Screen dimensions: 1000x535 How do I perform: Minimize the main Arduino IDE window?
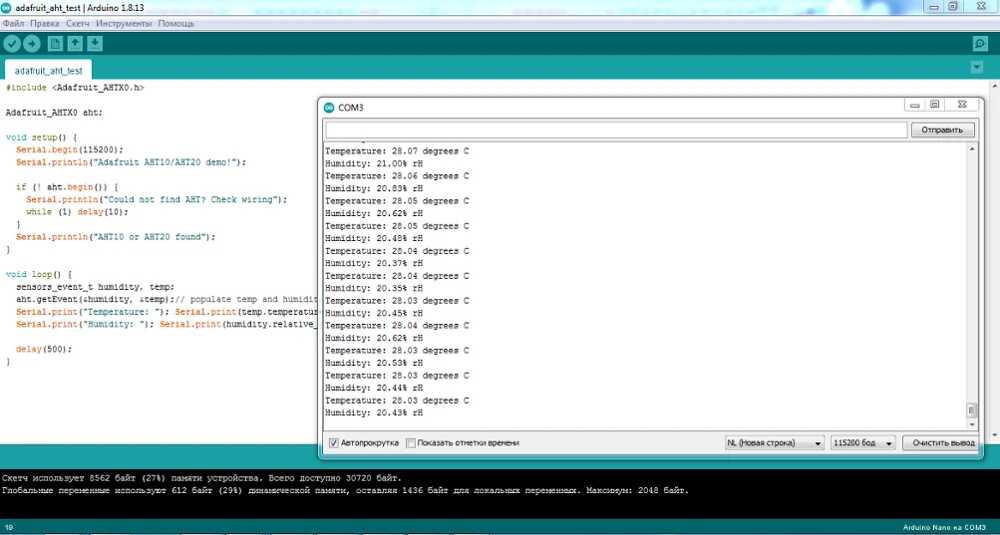tap(935, 6)
